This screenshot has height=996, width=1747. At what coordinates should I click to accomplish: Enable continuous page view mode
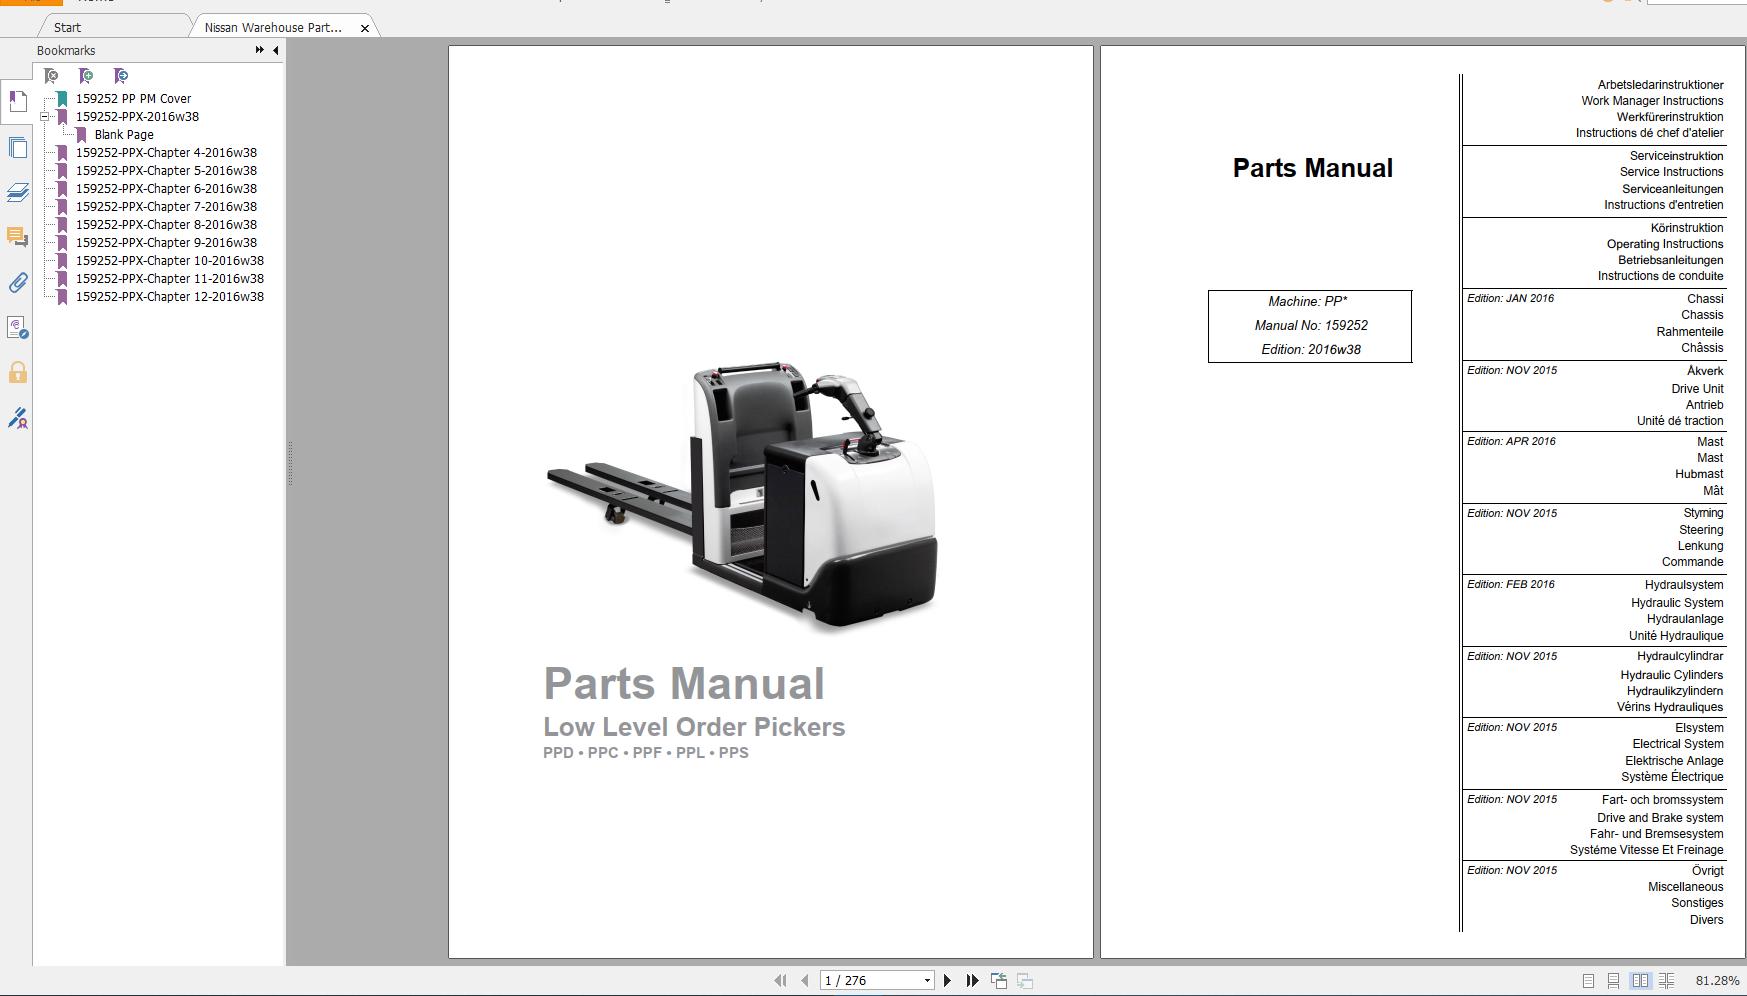[x=1613, y=981]
